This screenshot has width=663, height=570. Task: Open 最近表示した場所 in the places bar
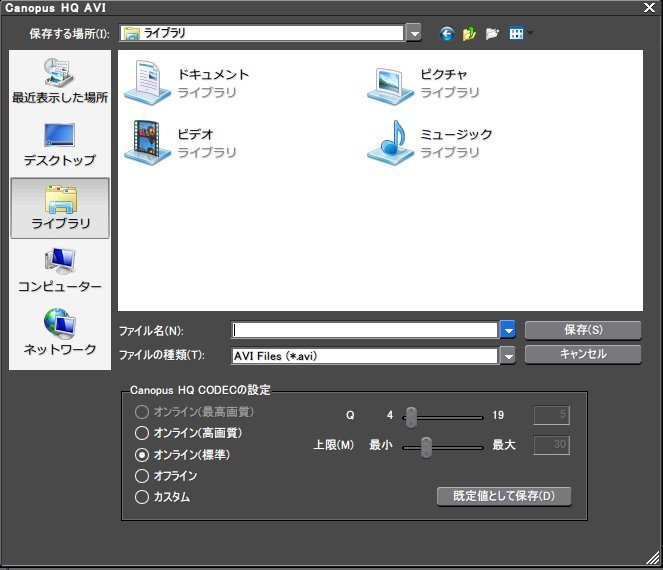[x=60, y=81]
